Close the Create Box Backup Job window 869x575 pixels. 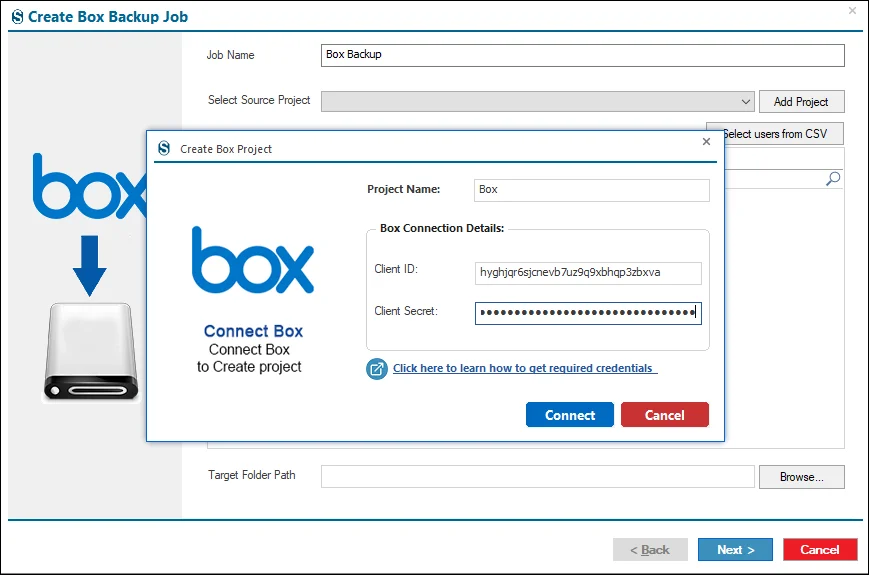click(852, 11)
